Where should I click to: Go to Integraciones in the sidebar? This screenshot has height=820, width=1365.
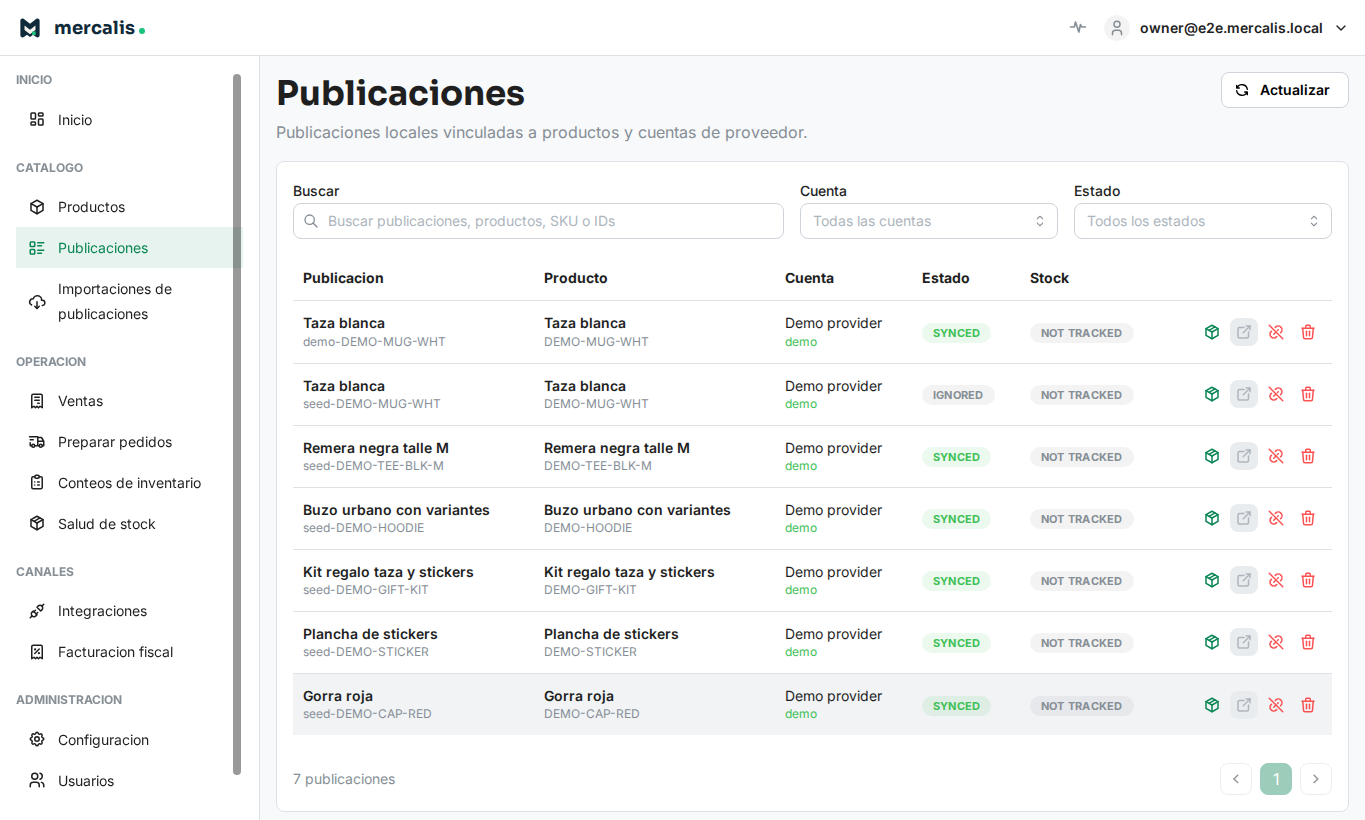pos(128,611)
